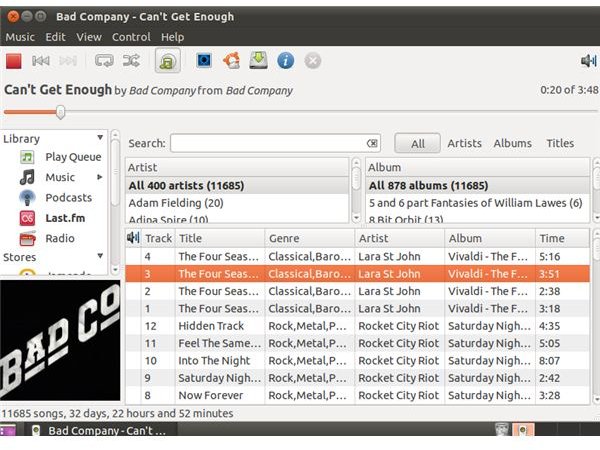Click the greyed-out cancel icon in toolbar
This screenshot has width=600, height=450.
[x=313, y=61]
